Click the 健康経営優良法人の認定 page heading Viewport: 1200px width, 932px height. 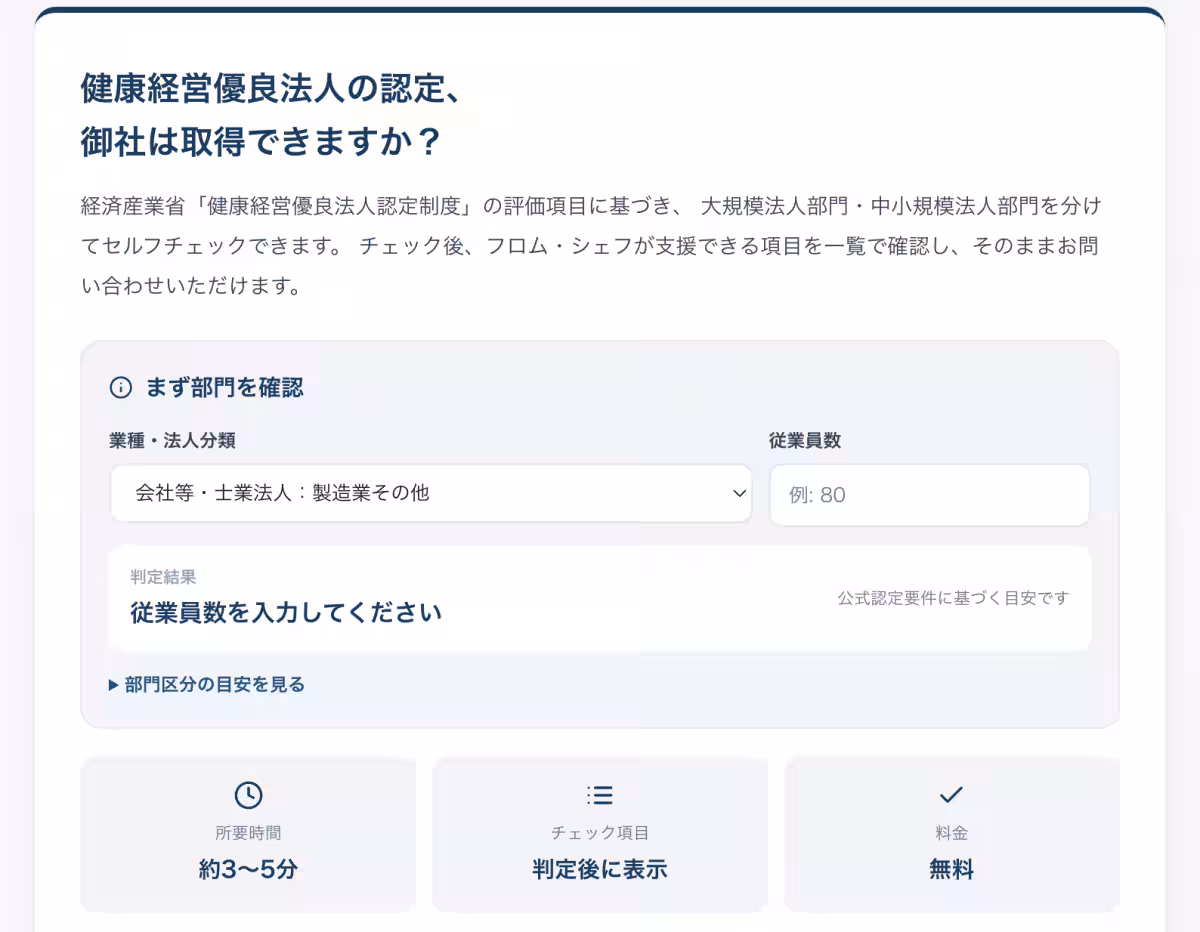click(x=270, y=115)
